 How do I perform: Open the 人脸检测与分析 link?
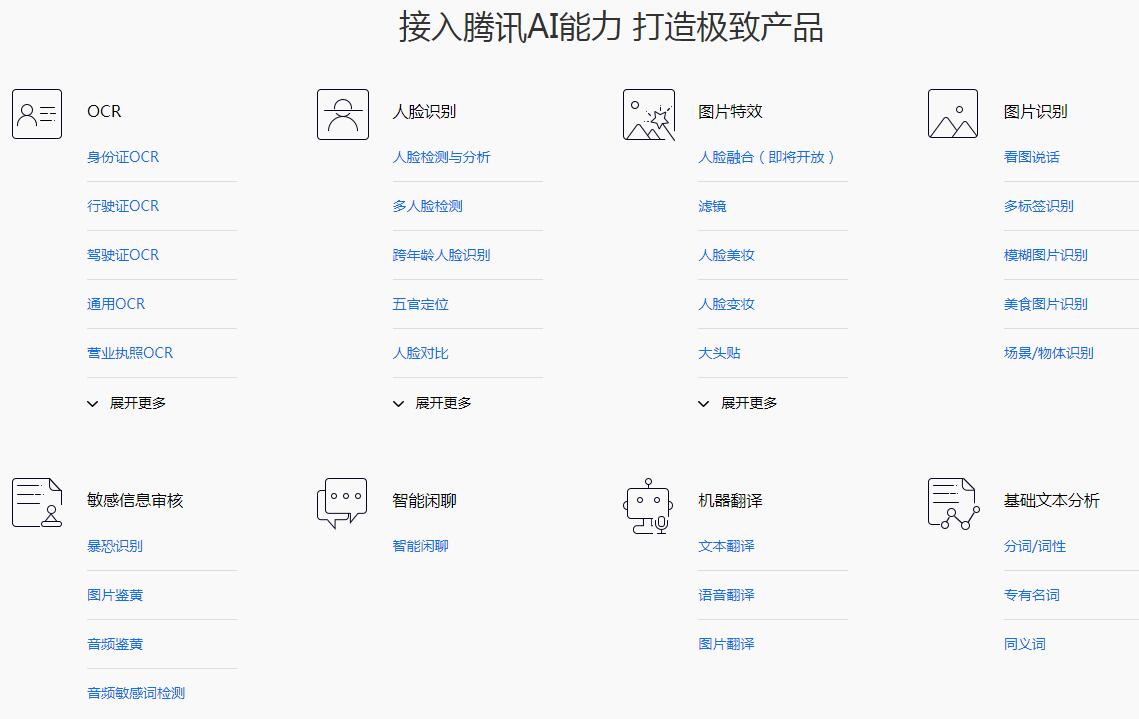(442, 157)
